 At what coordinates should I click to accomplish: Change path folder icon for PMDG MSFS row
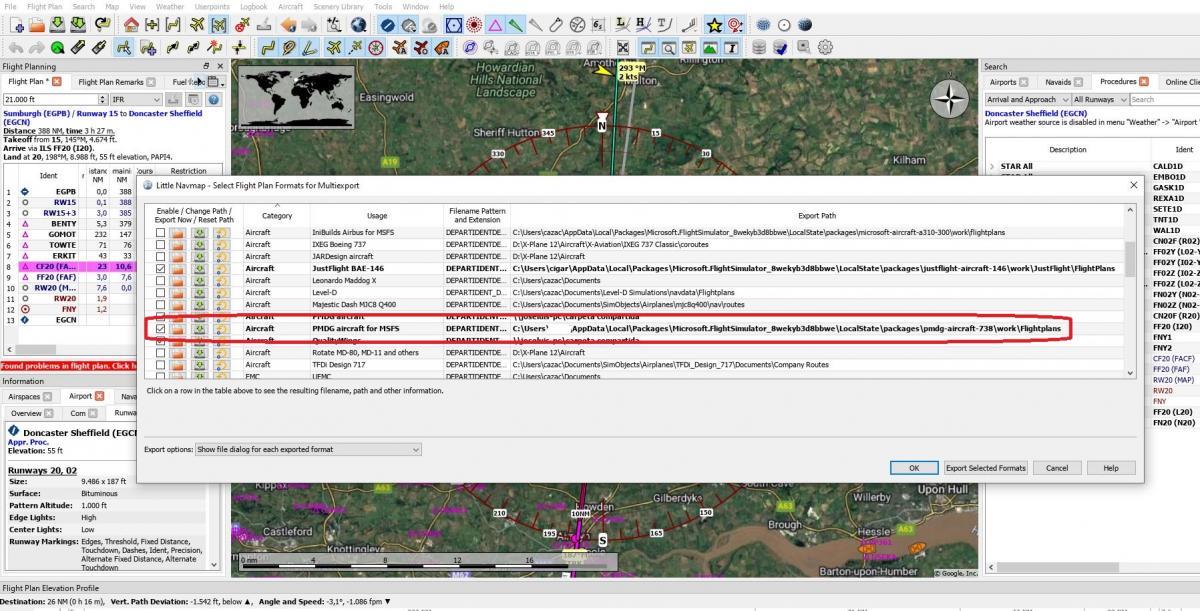[x=177, y=328]
